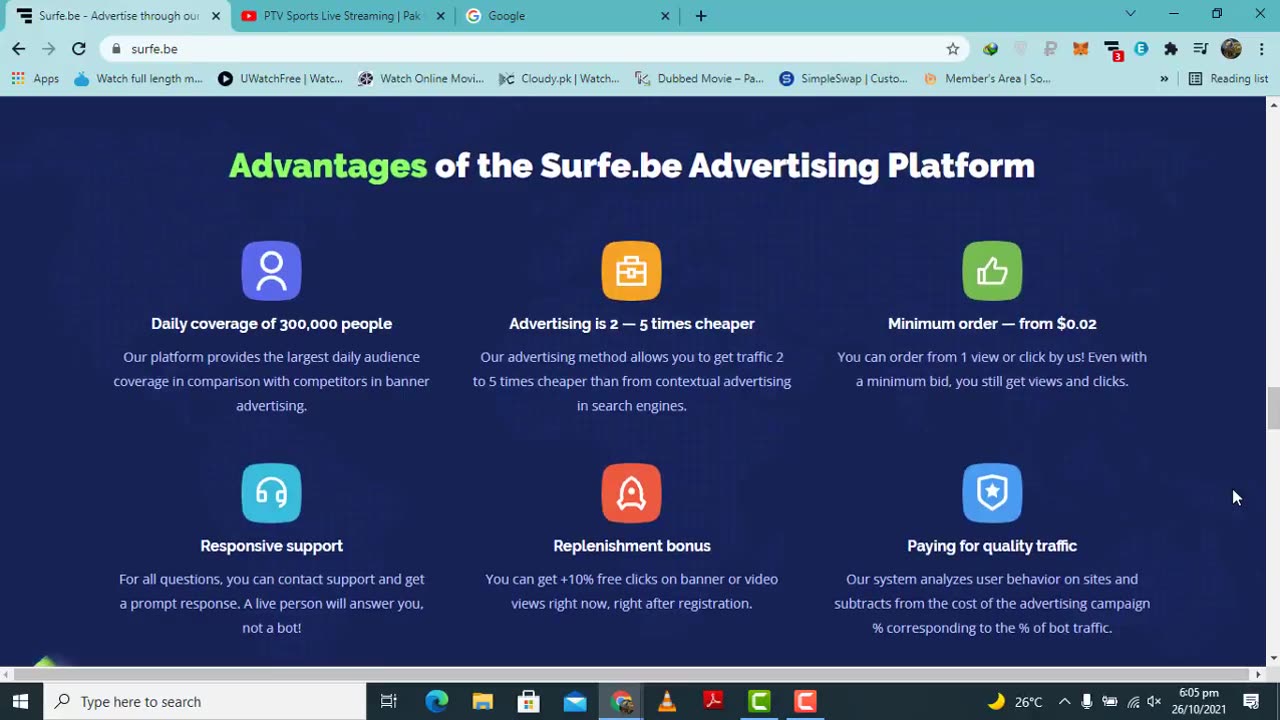The width and height of the screenshot is (1280, 720).
Task: Open the green Camtasia taskbar icon
Action: [759, 701]
